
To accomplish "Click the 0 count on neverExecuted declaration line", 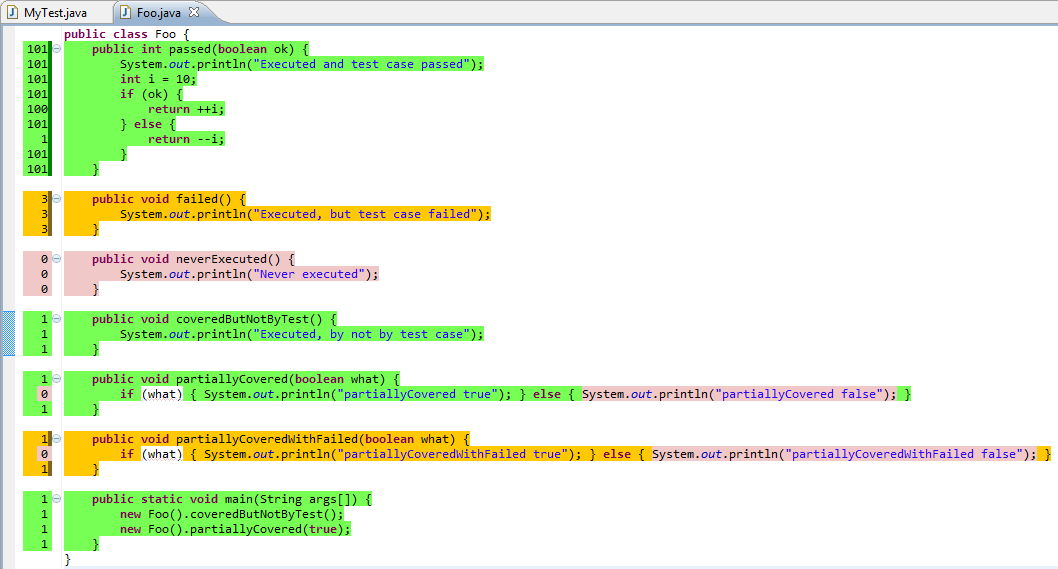I will click(x=44, y=259).
